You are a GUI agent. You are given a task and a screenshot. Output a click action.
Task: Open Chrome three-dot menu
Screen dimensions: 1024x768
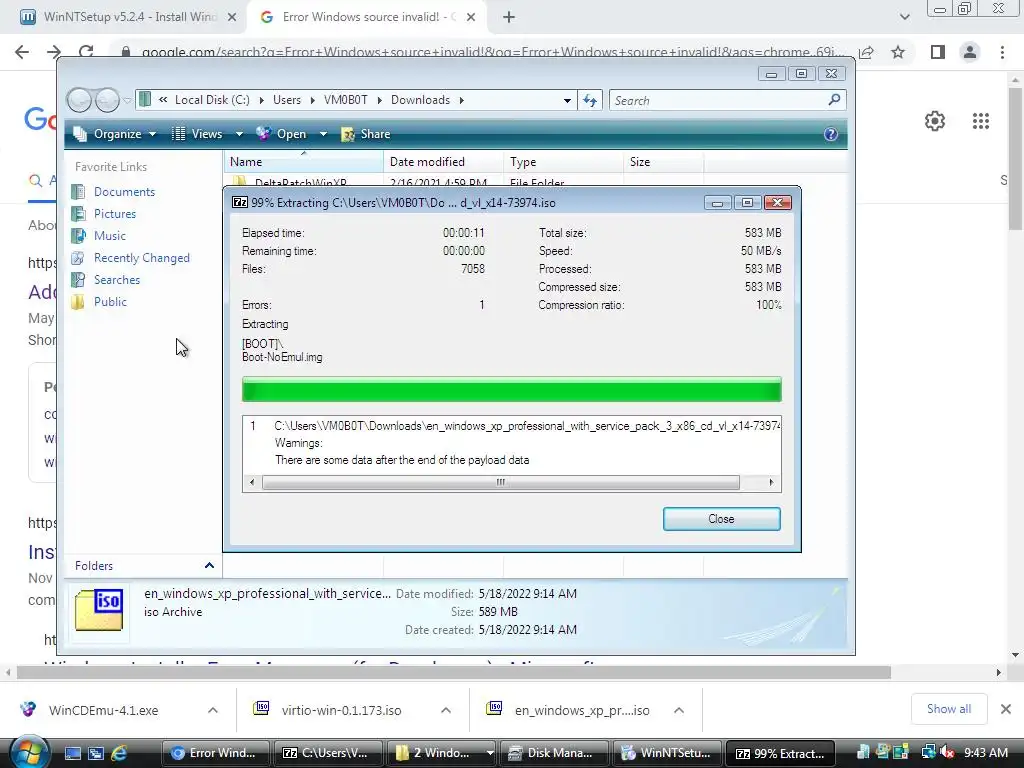coord(1002,52)
